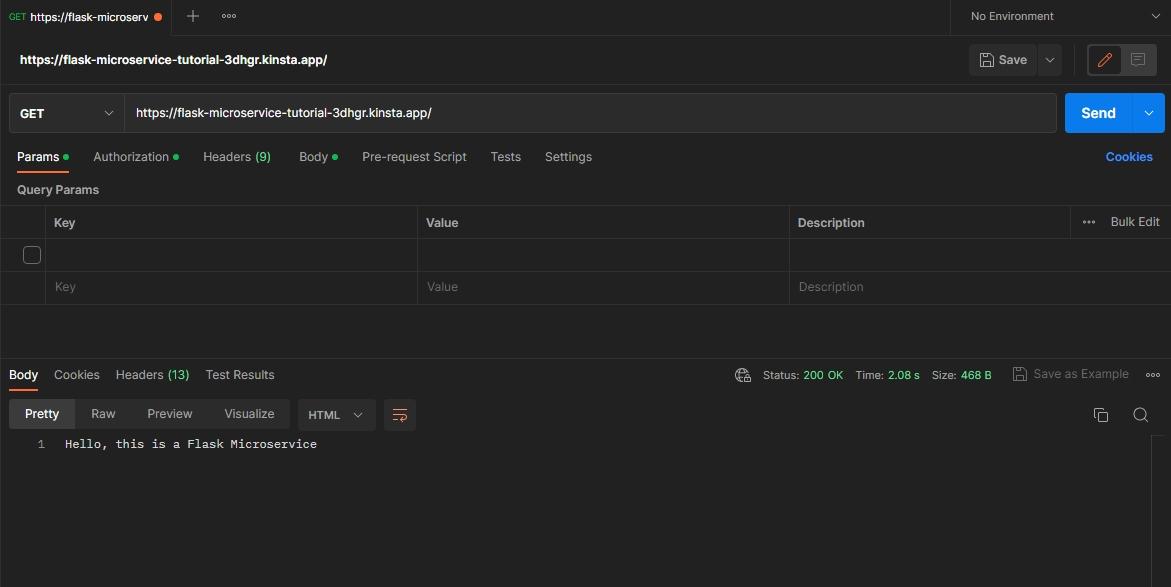Switch to edit mode pencil icon
Viewport: 1171px width, 587px height.
tap(1105, 60)
